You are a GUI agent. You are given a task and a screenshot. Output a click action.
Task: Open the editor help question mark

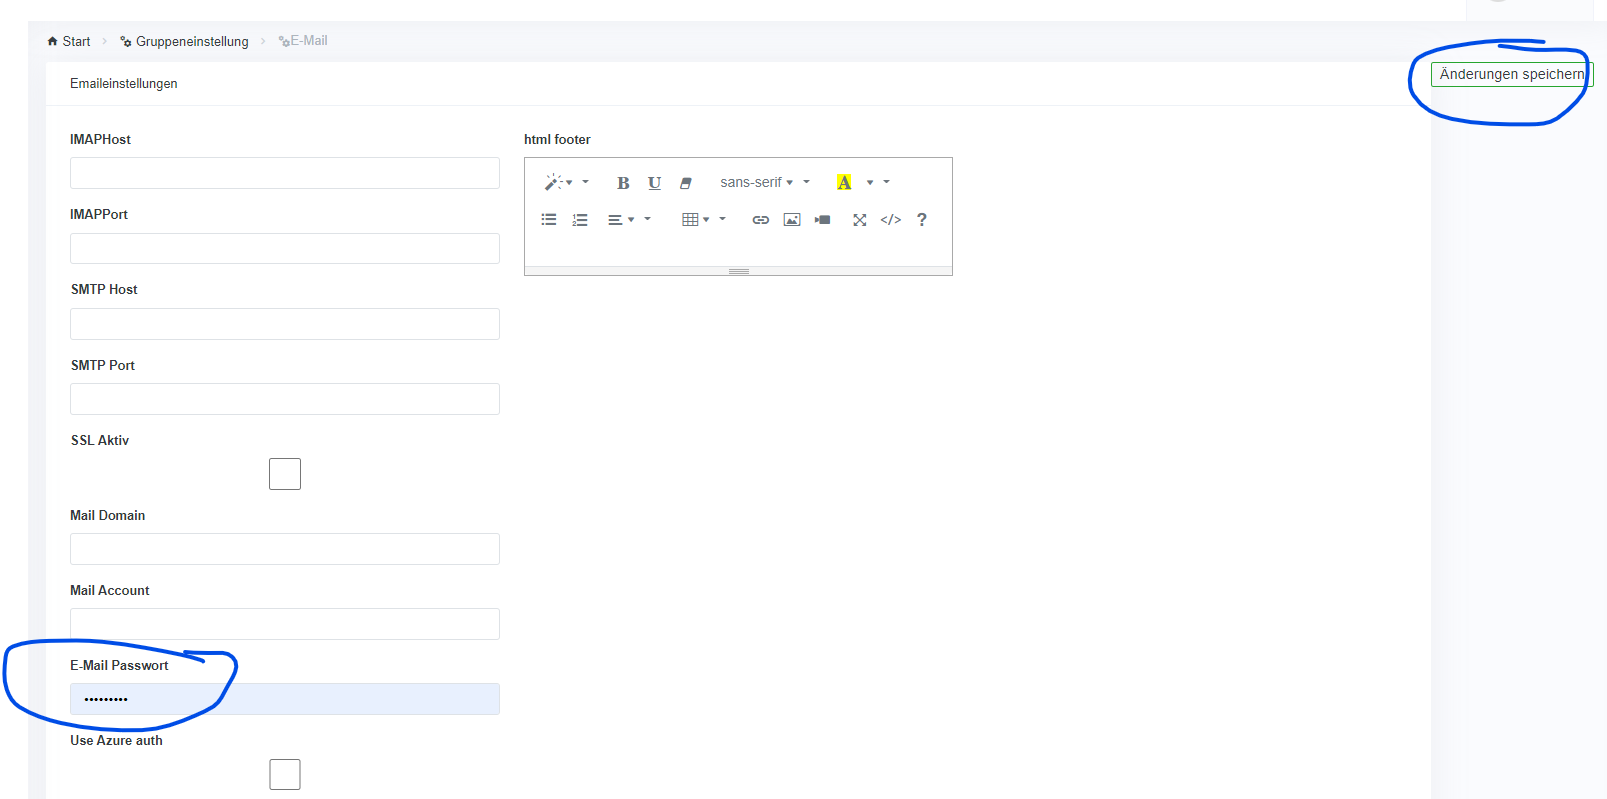coord(922,220)
